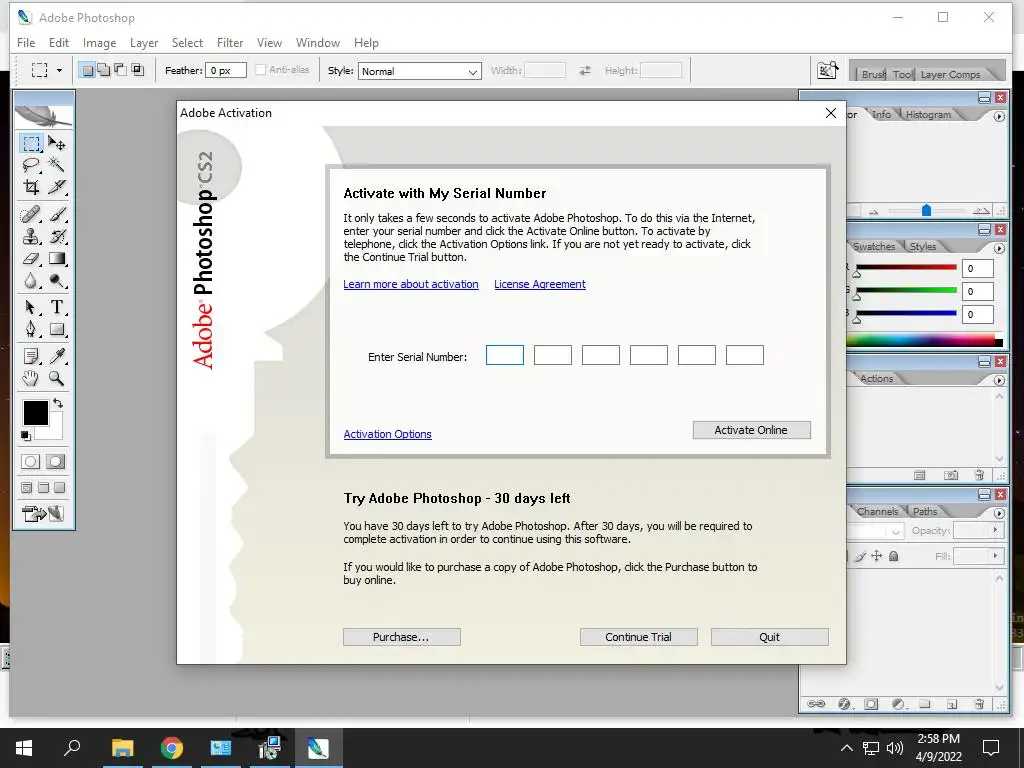Select the Lasso tool
The height and width of the screenshot is (768, 1024).
pos(31,165)
